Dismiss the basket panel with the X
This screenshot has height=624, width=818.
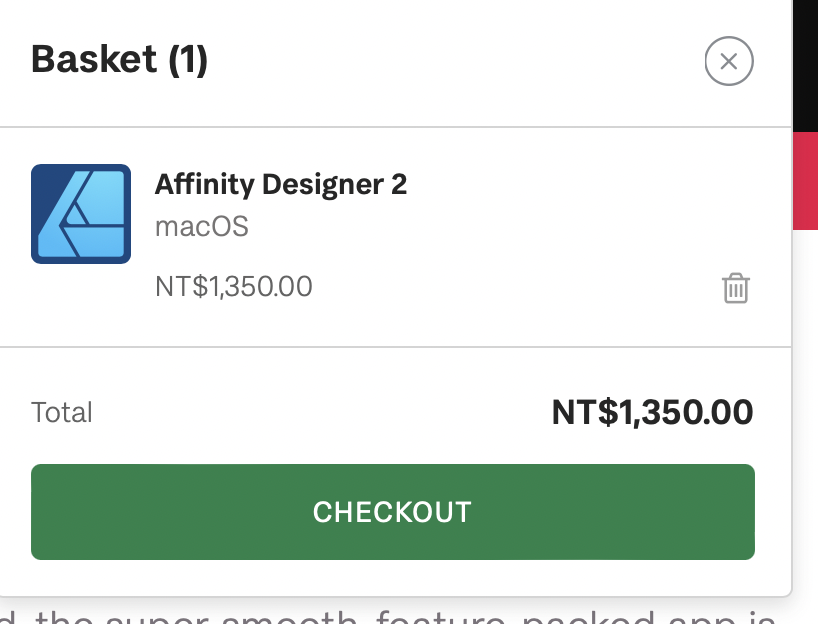click(728, 61)
